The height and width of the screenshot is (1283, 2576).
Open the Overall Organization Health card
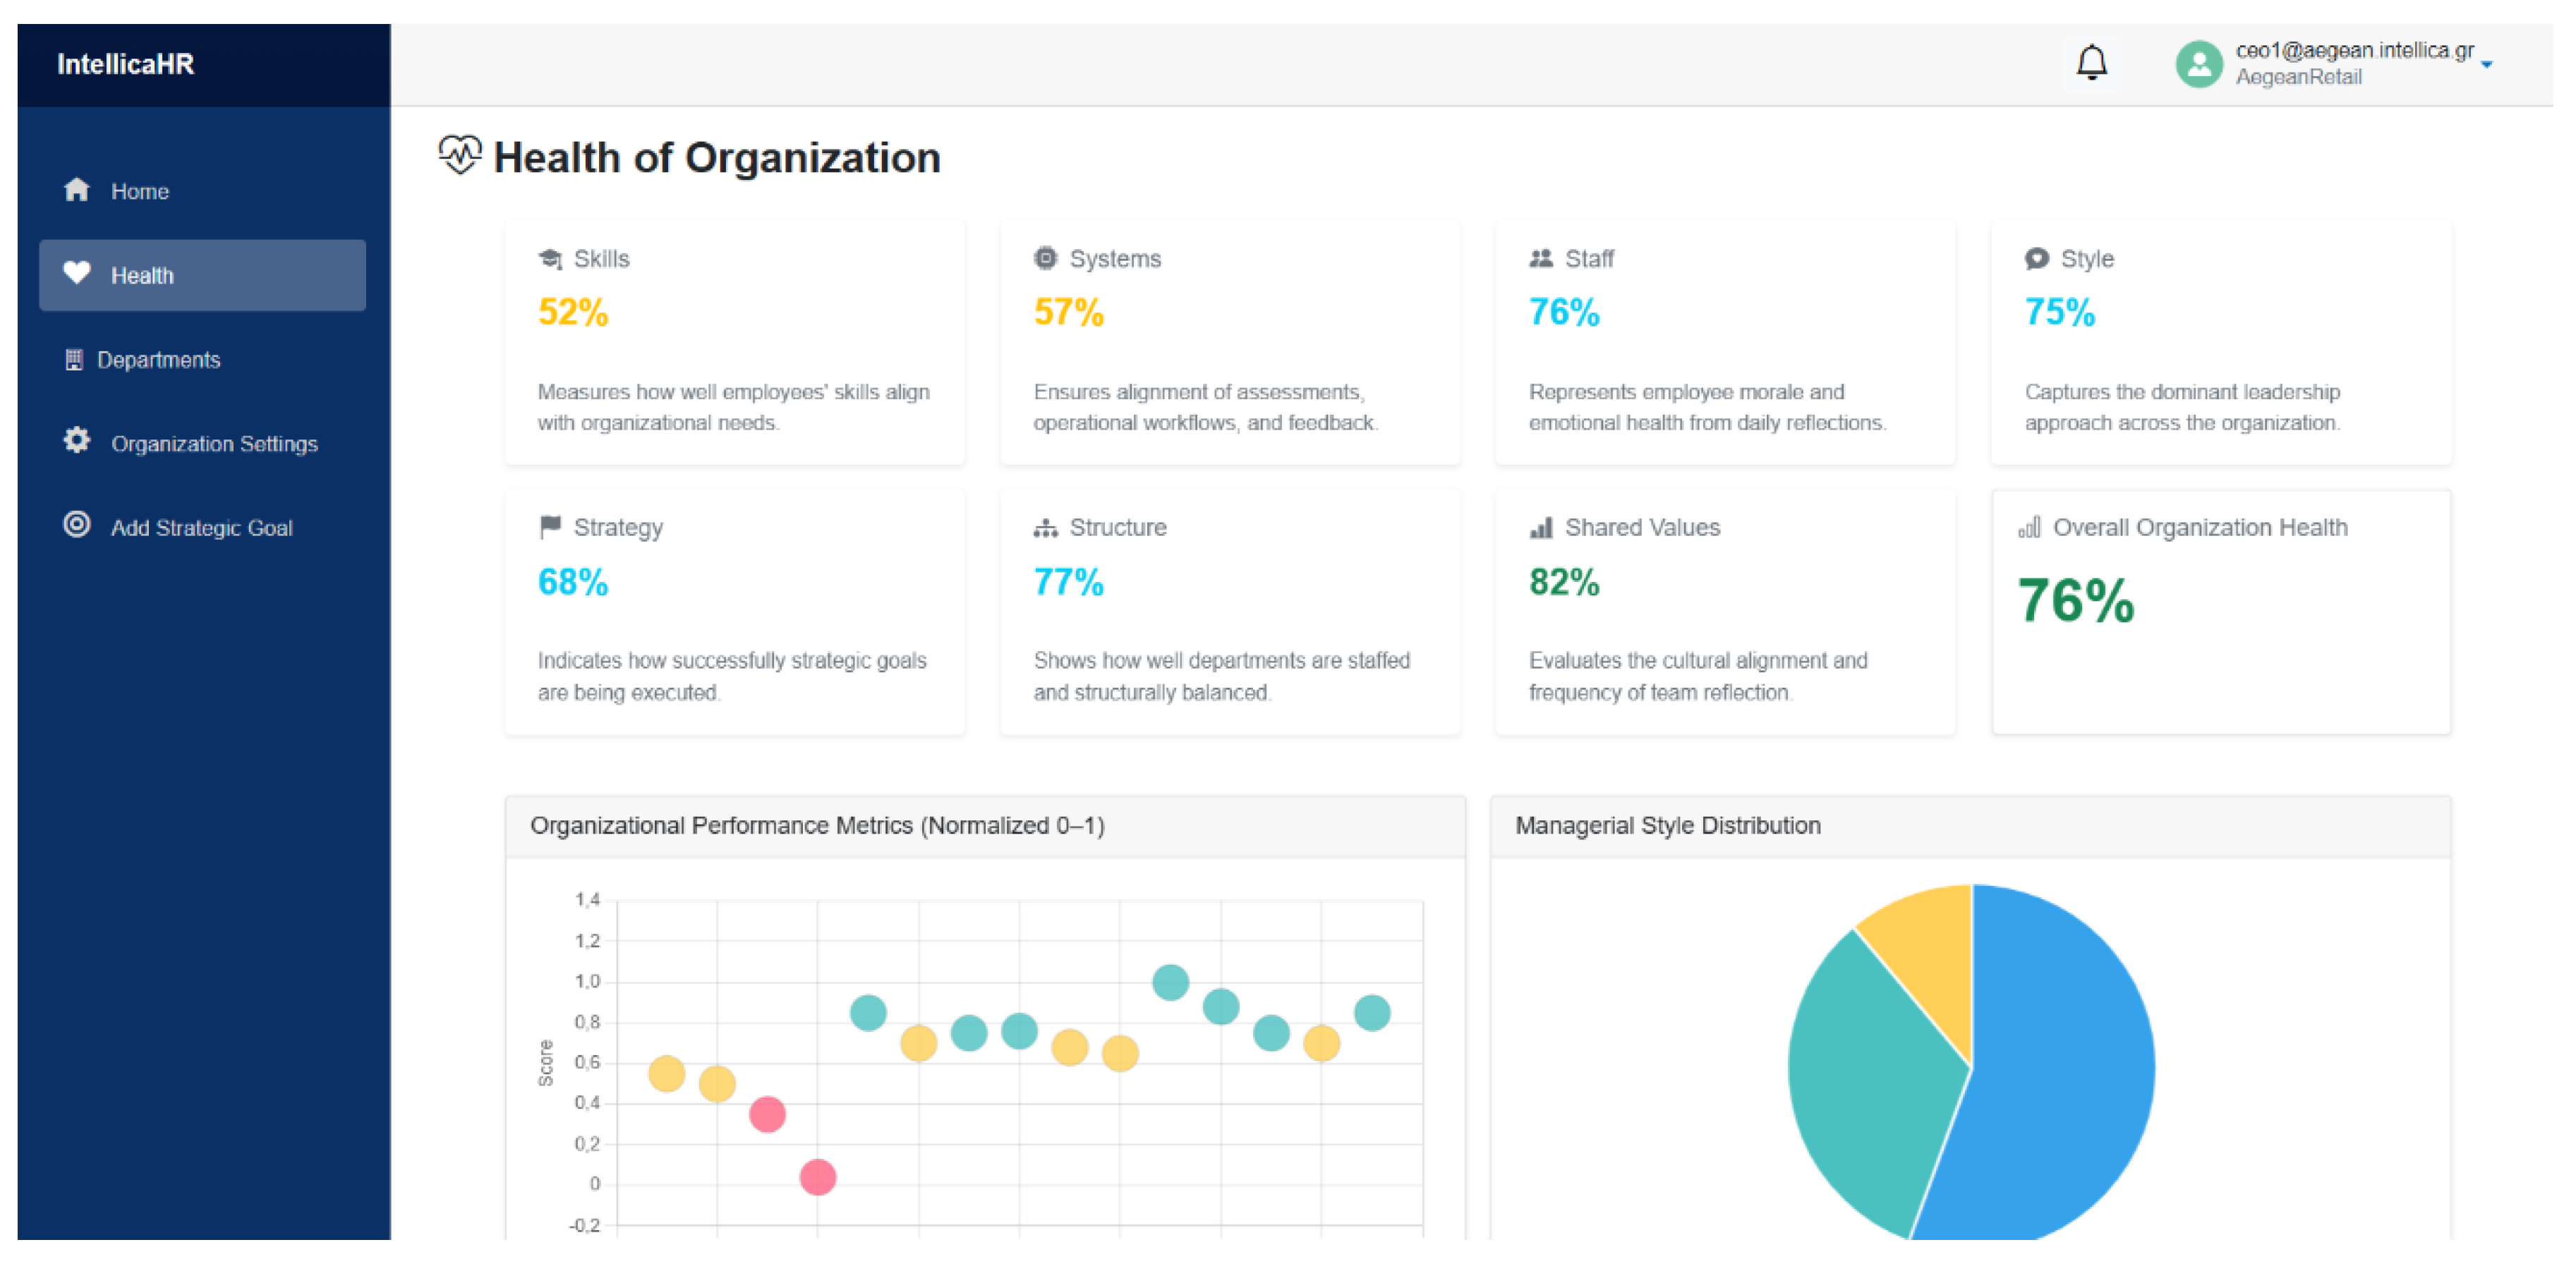coord(2221,613)
